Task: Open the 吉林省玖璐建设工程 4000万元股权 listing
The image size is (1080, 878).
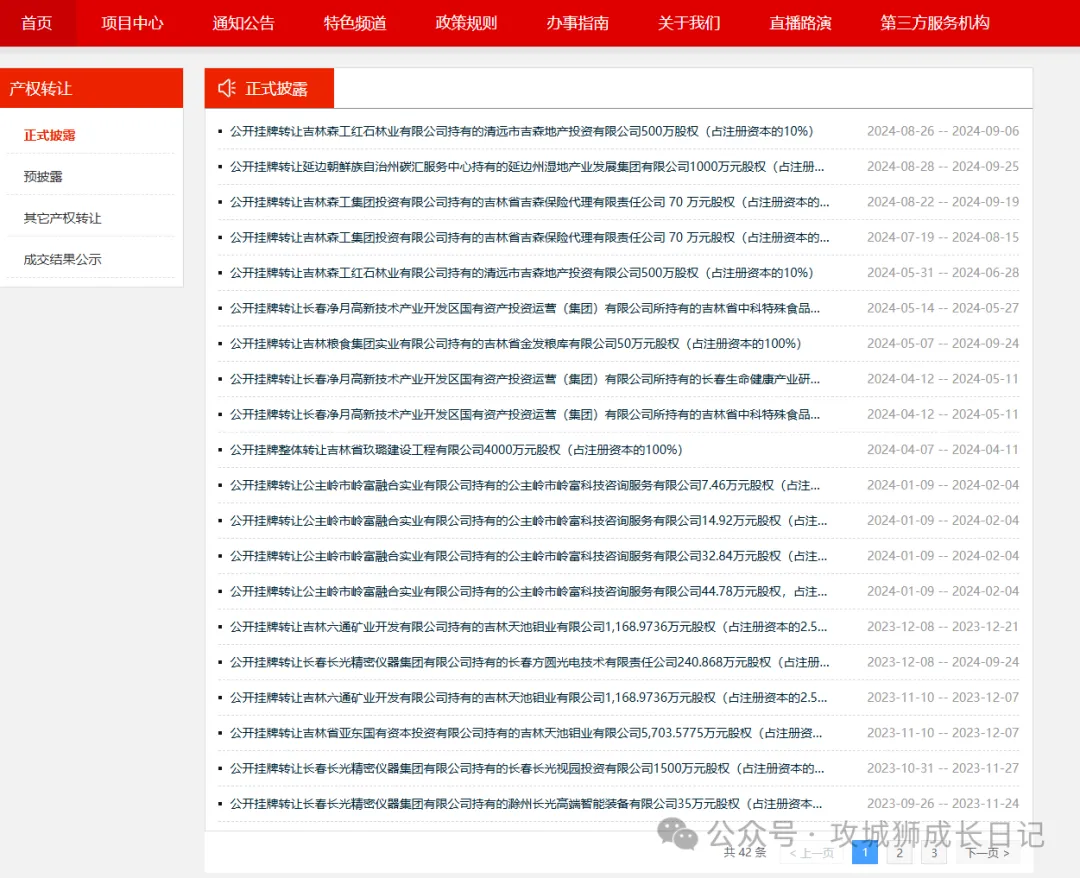Action: (456, 450)
